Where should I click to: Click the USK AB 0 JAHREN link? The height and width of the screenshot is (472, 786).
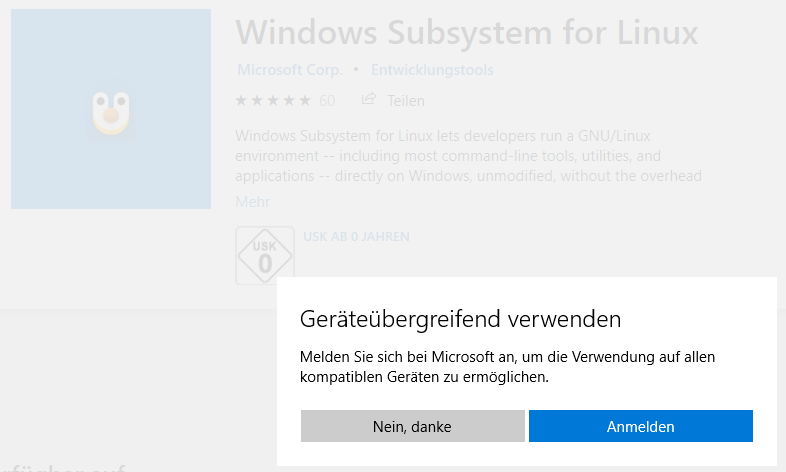[x=356, y=237]
